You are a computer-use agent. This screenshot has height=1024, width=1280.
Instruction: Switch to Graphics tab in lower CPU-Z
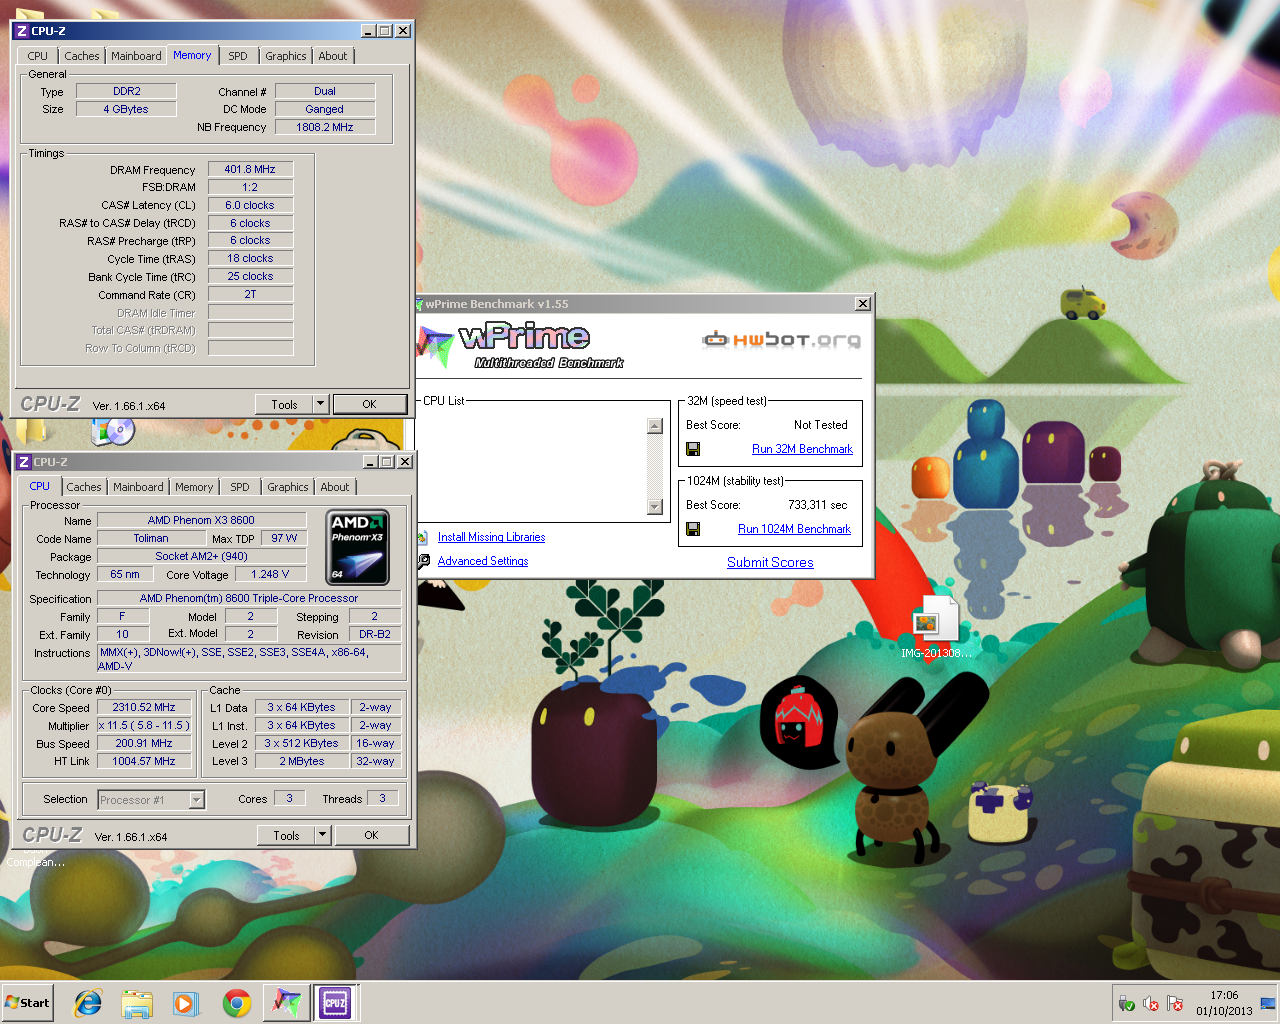click(288, 487)
